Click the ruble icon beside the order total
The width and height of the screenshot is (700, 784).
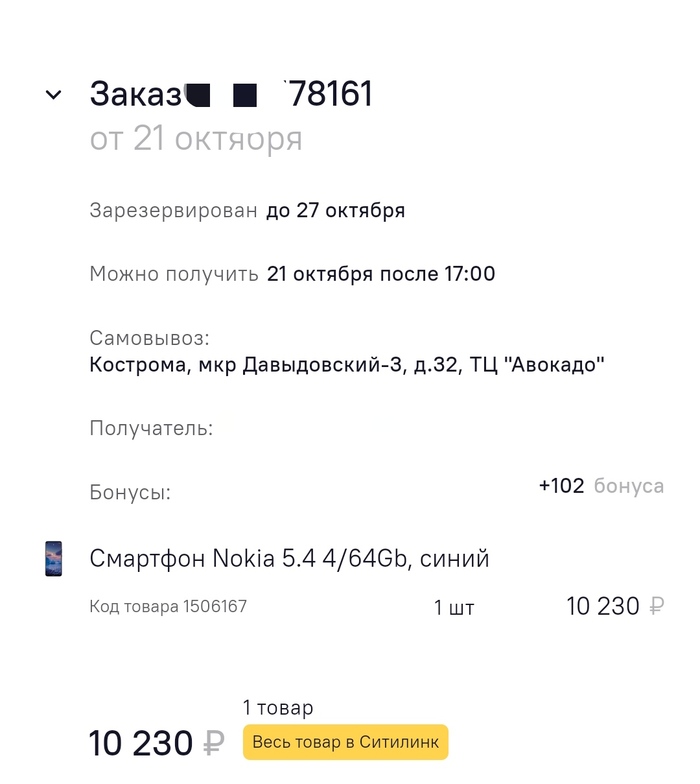click(214, 744)
